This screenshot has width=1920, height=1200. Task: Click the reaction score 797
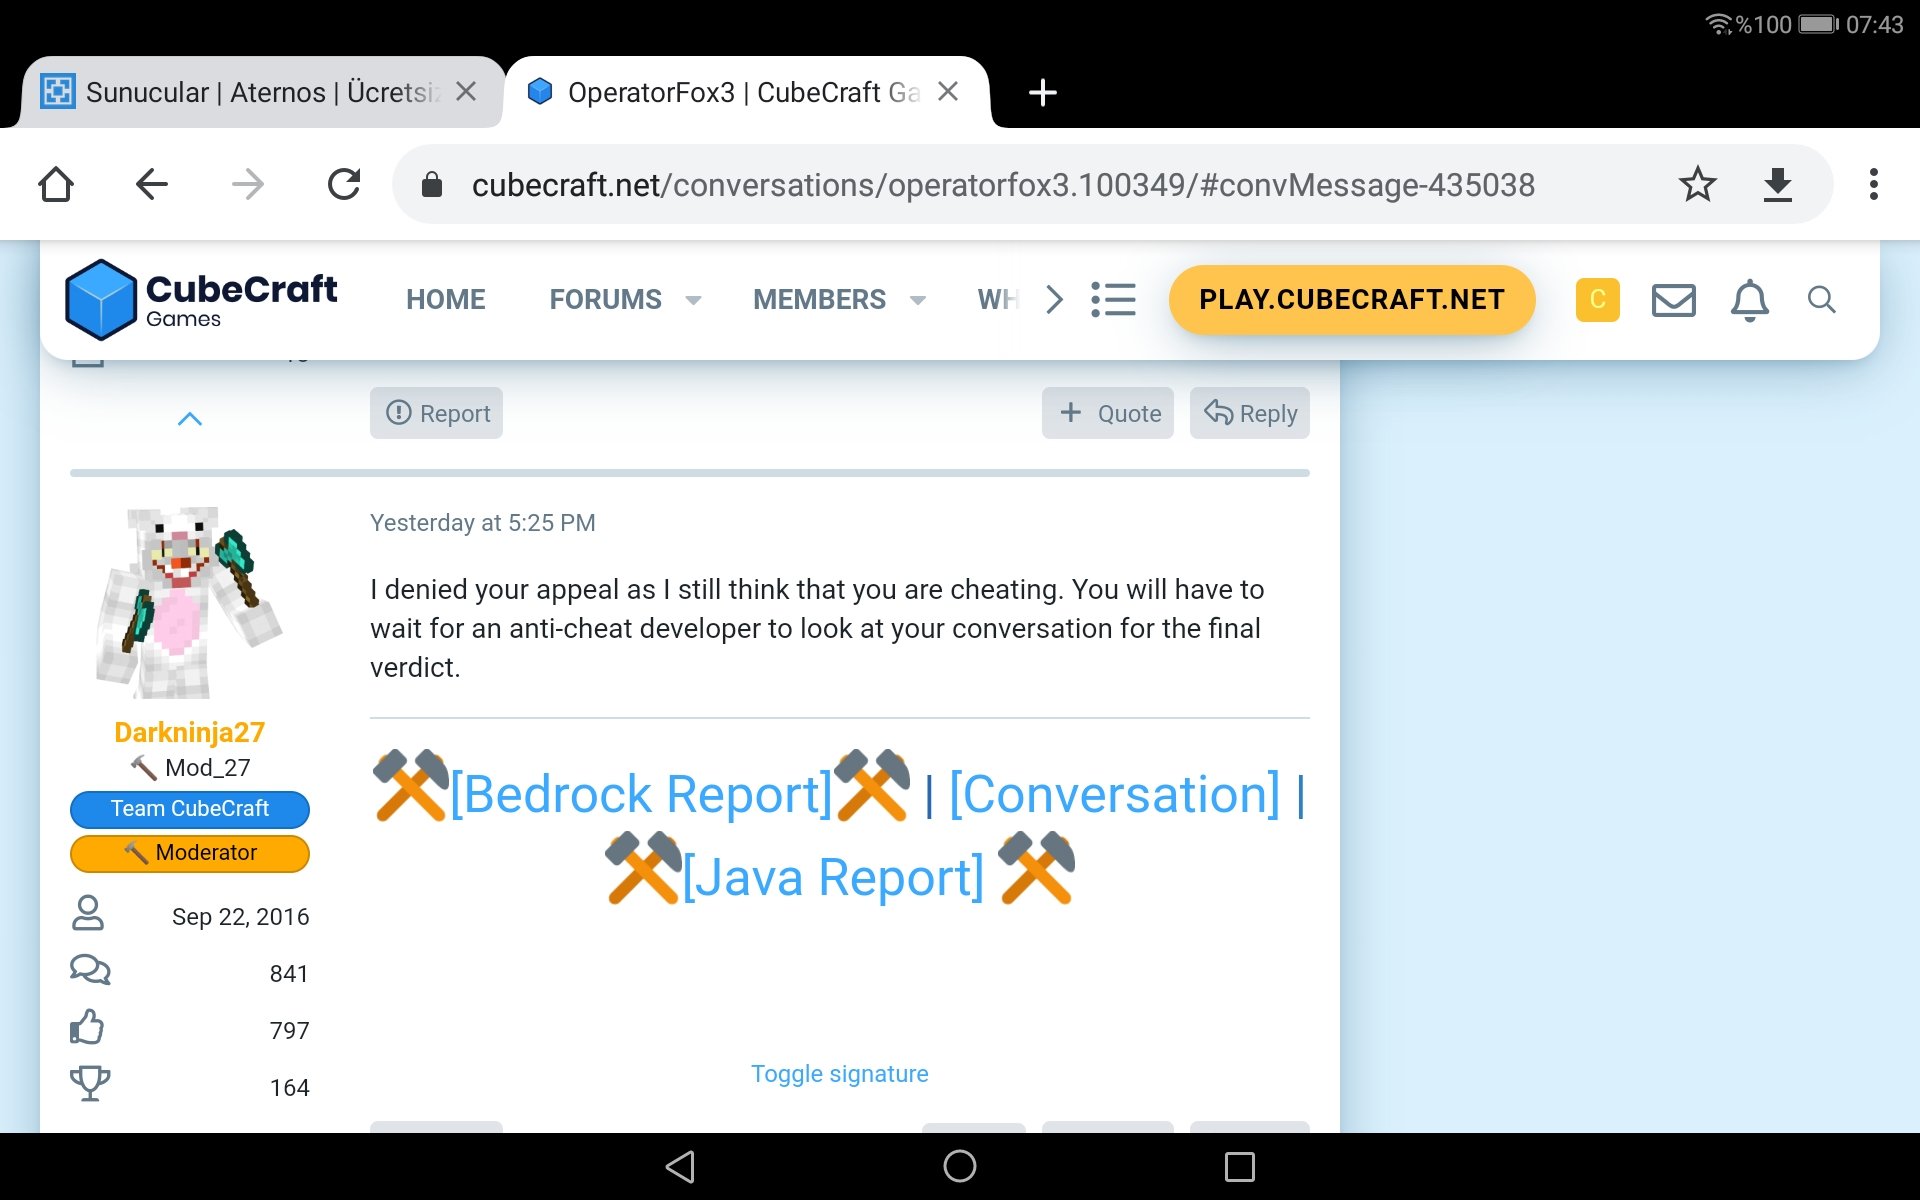coord(289,1031)
